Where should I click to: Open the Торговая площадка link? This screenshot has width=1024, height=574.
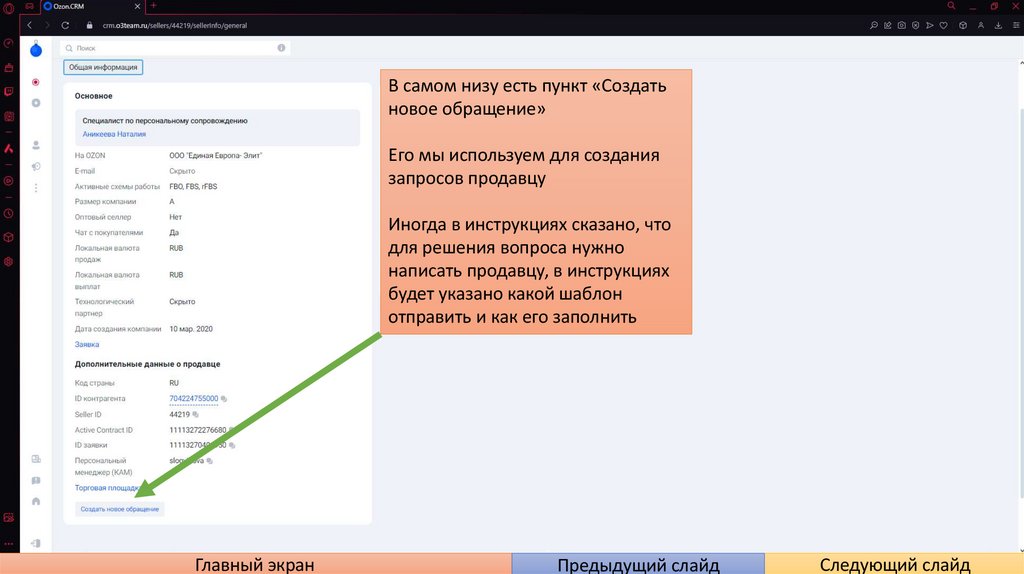[107, 488]
